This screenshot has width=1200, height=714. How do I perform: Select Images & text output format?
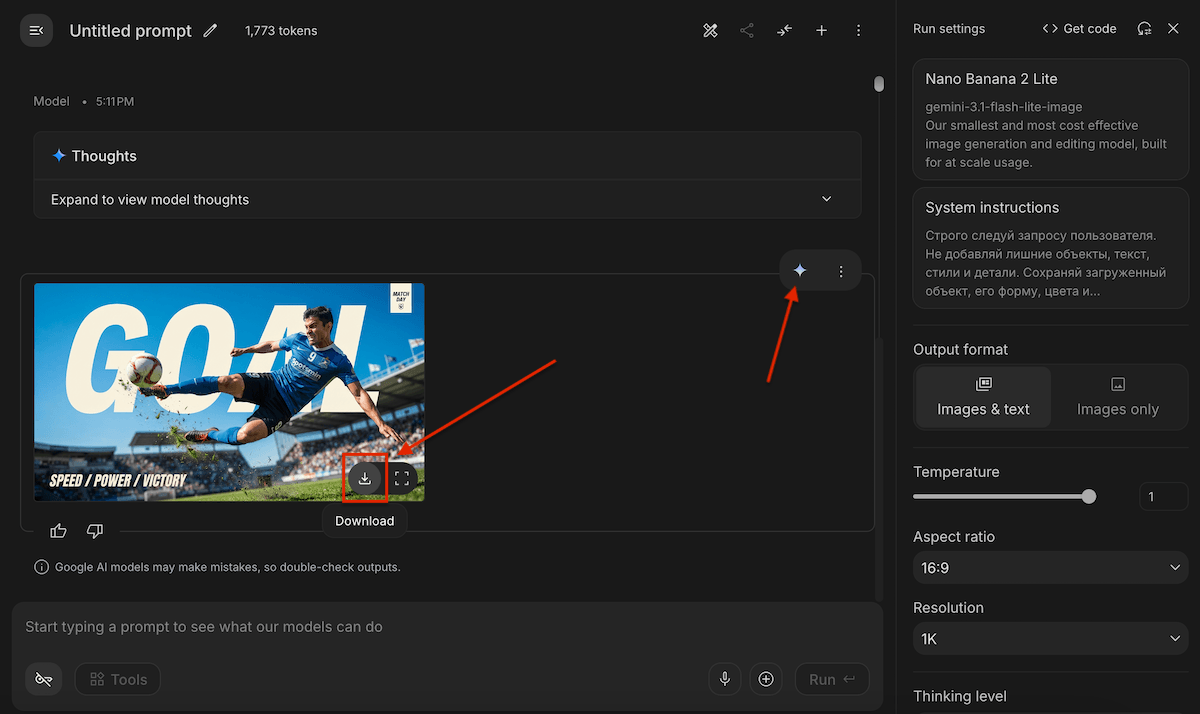tap(983, 398)
